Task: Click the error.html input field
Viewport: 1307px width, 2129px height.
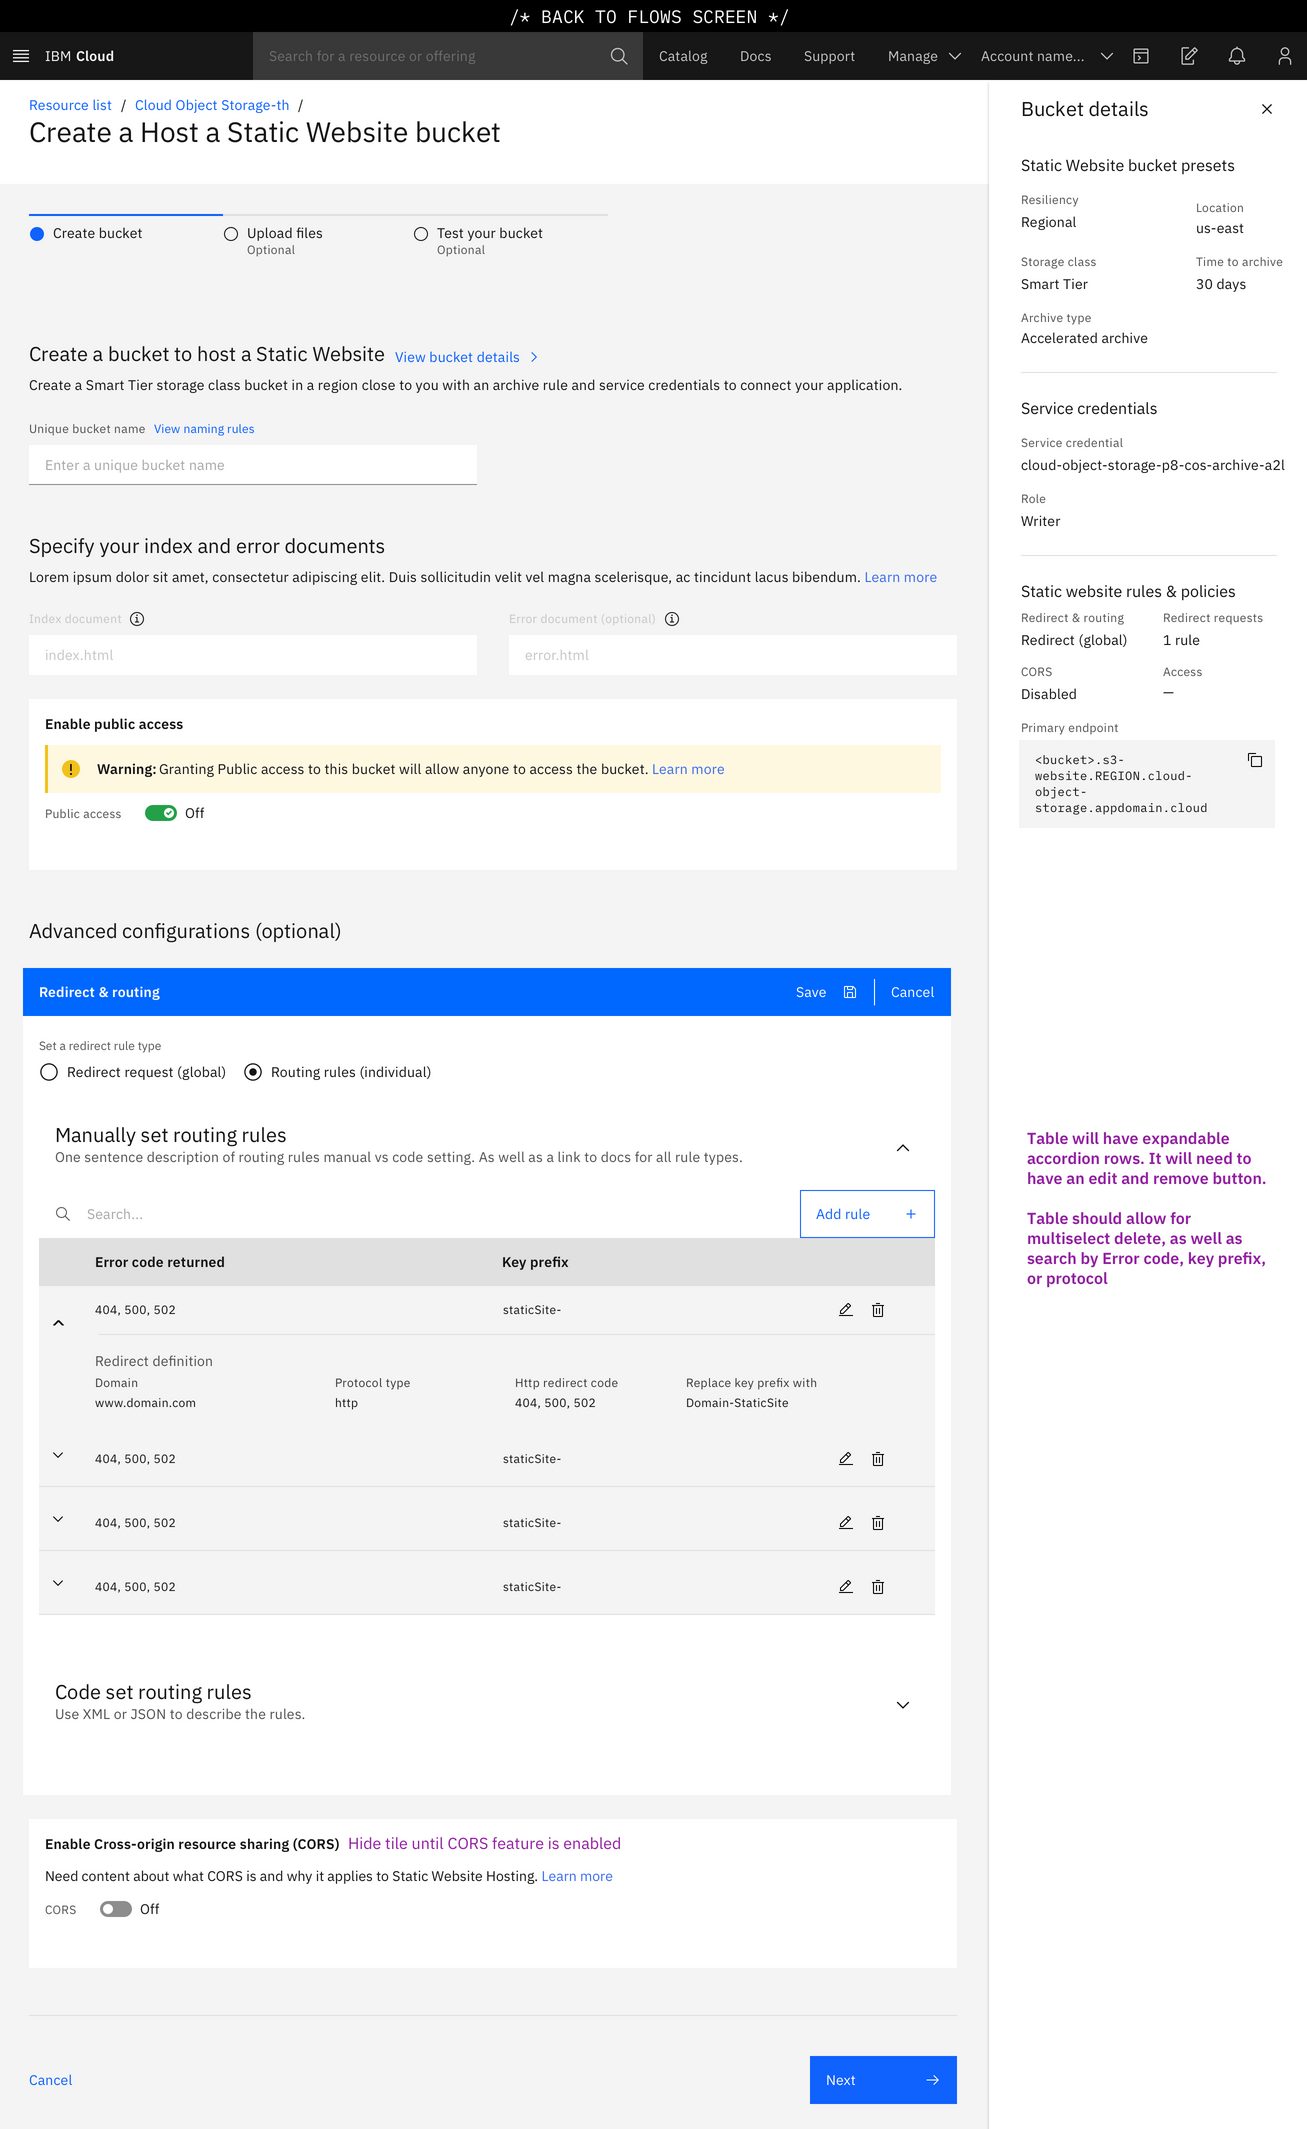Action: coord(733,655)
